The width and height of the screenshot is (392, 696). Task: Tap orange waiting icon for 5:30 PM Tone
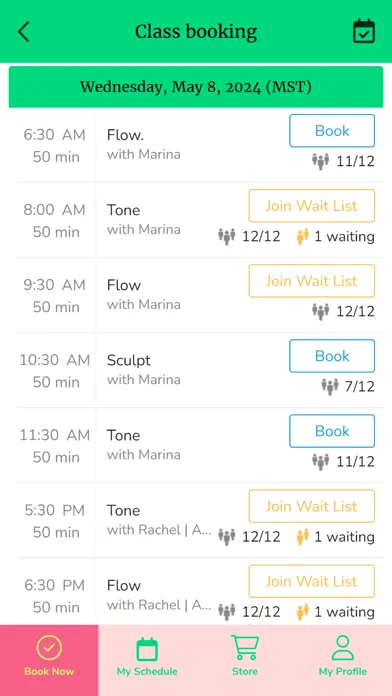coord(303,537)
